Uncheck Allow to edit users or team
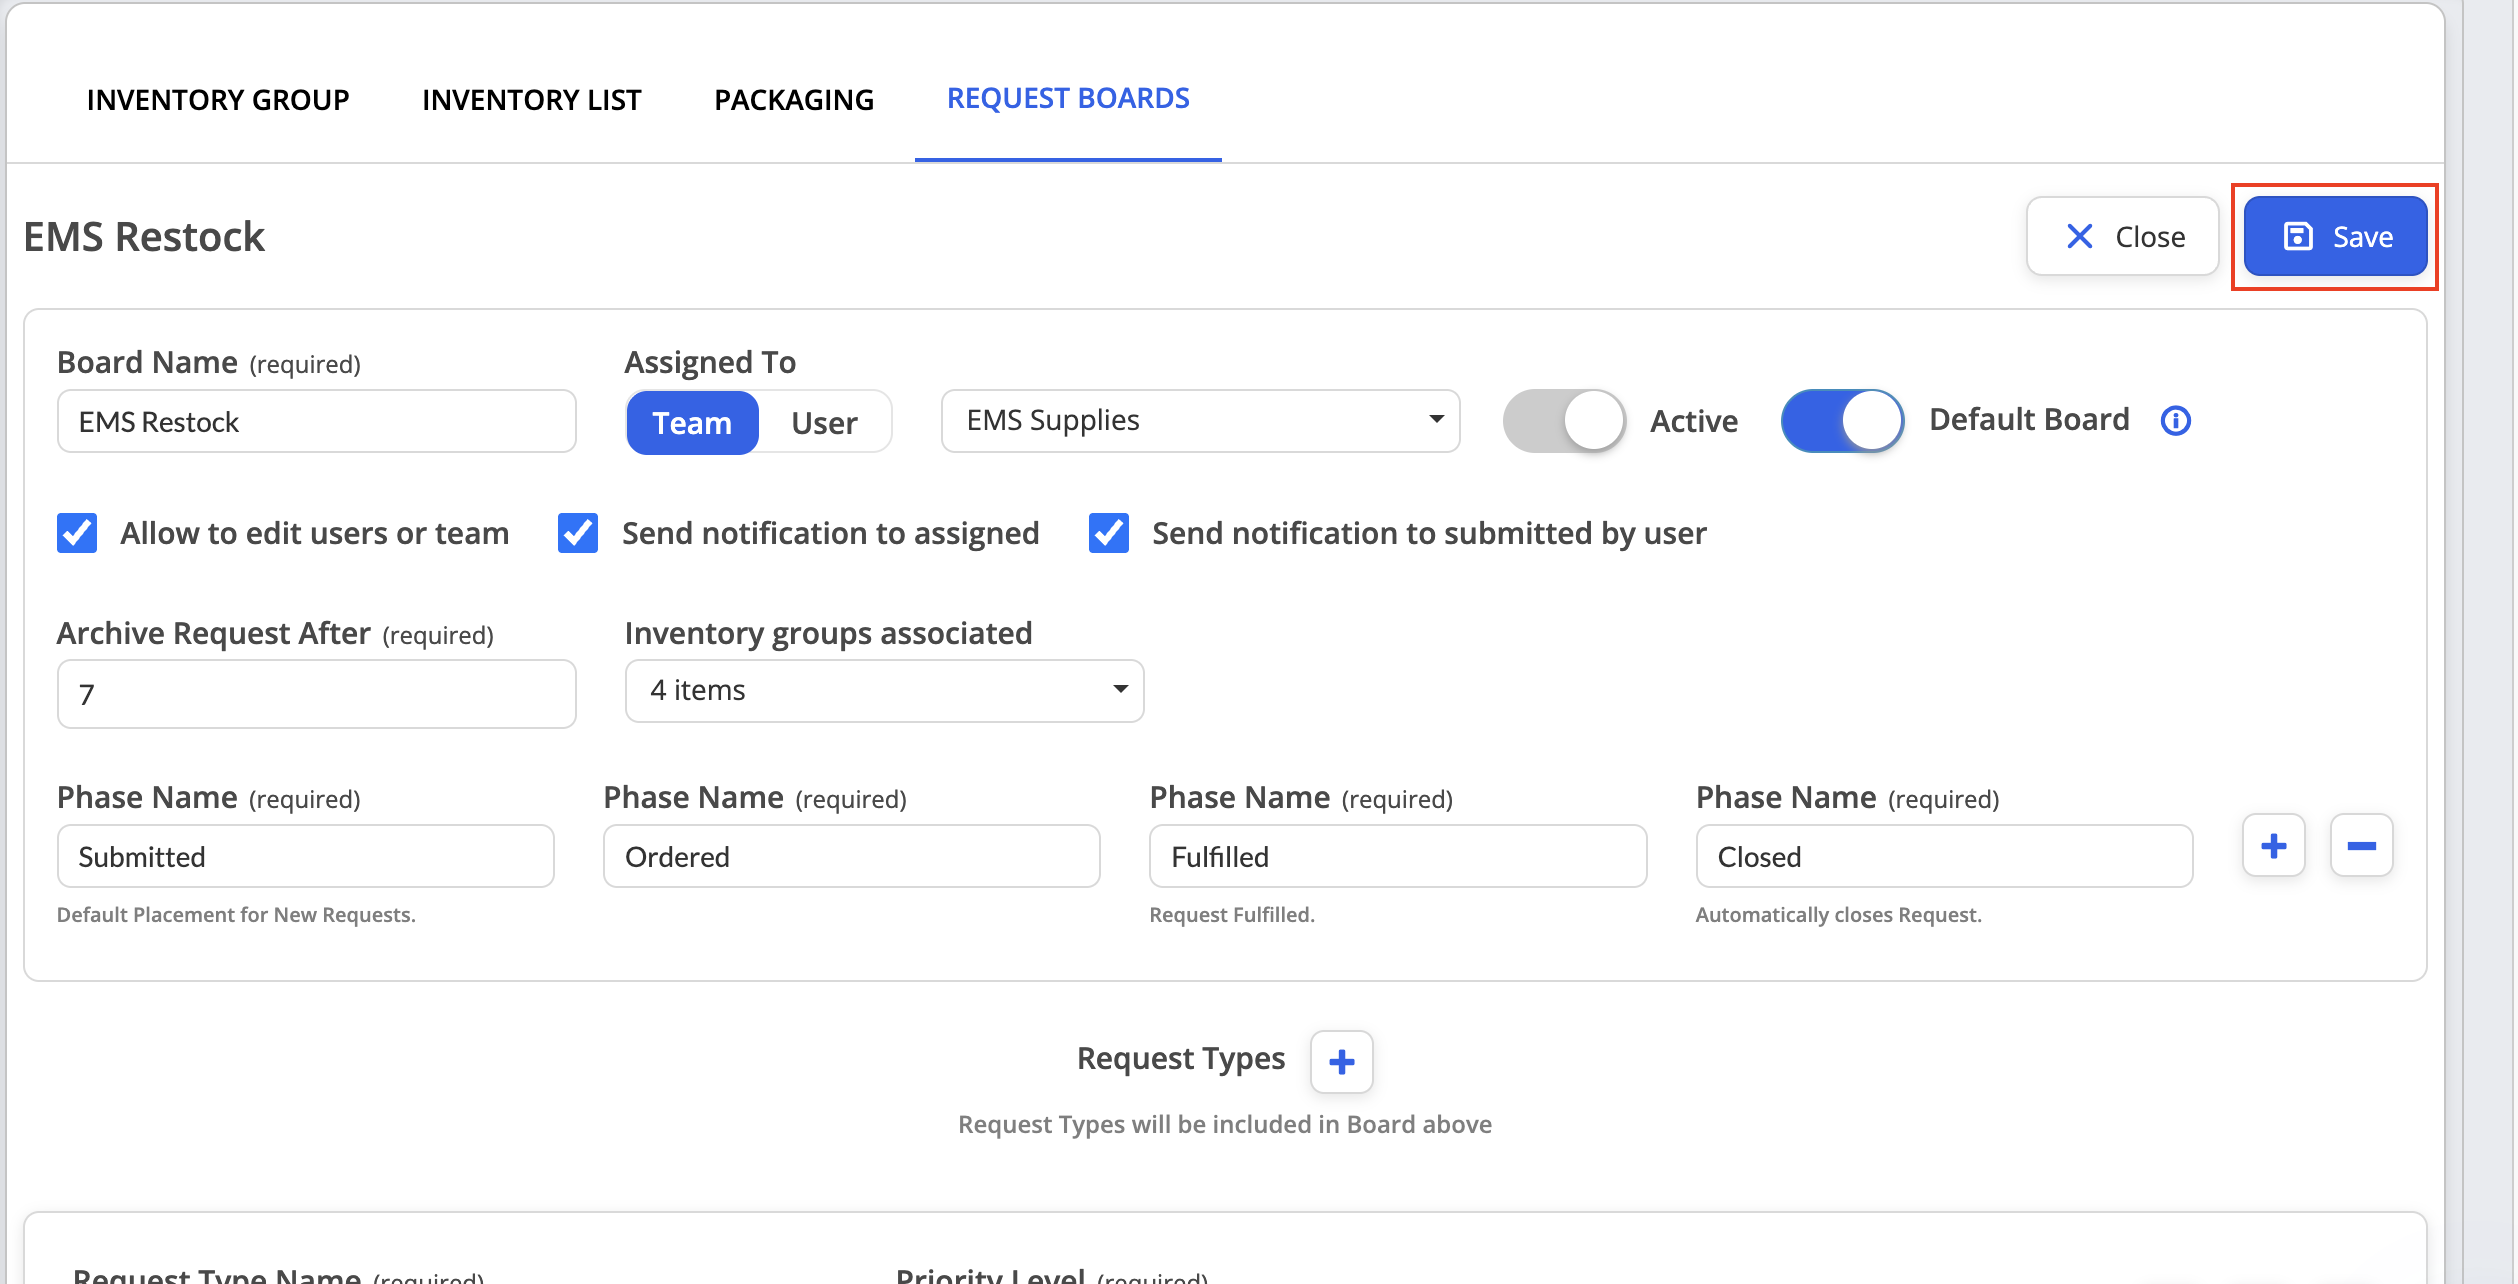The image size is (2518, 1284). pyautogui.click(x=77, y=533)
